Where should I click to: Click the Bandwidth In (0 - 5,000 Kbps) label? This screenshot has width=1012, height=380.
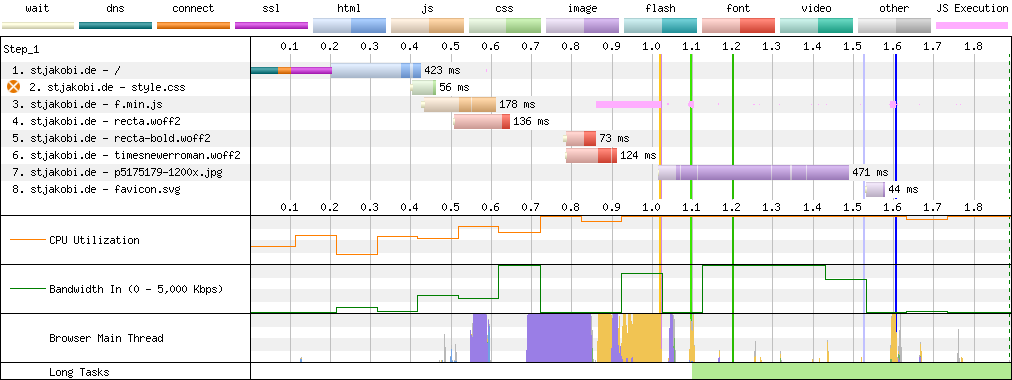pyautogui.click(x=136, y=289)
